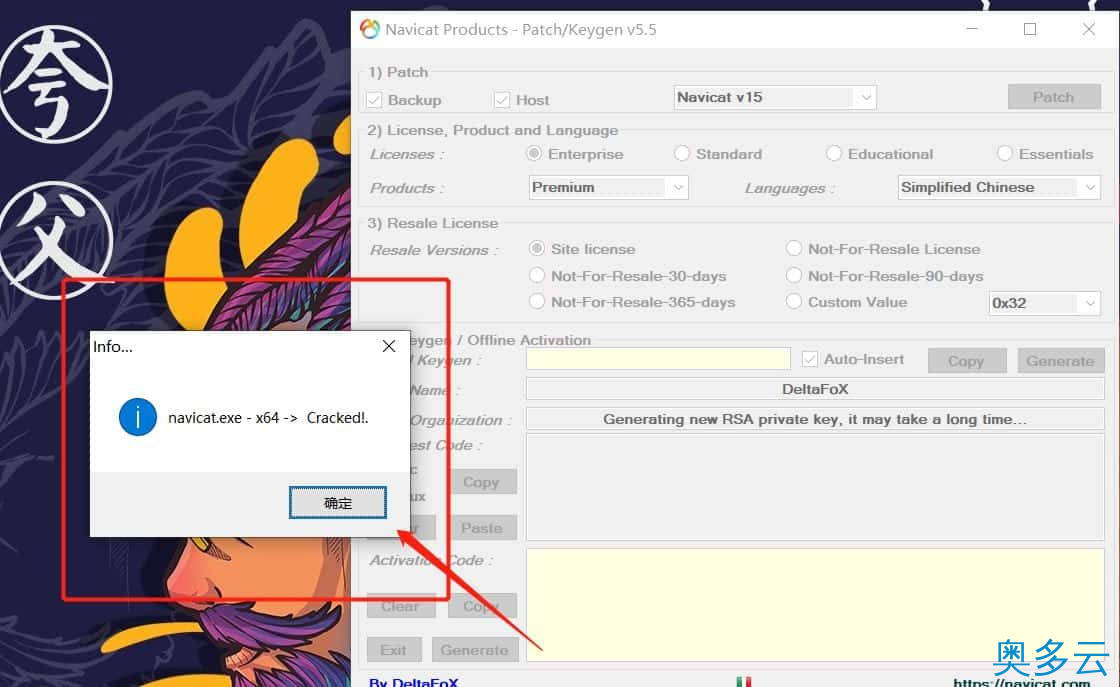The height and width of the screenshot is (687, 1120).
Task: Maximize the Patch/Keygen window
Action: pos(1029,29)
